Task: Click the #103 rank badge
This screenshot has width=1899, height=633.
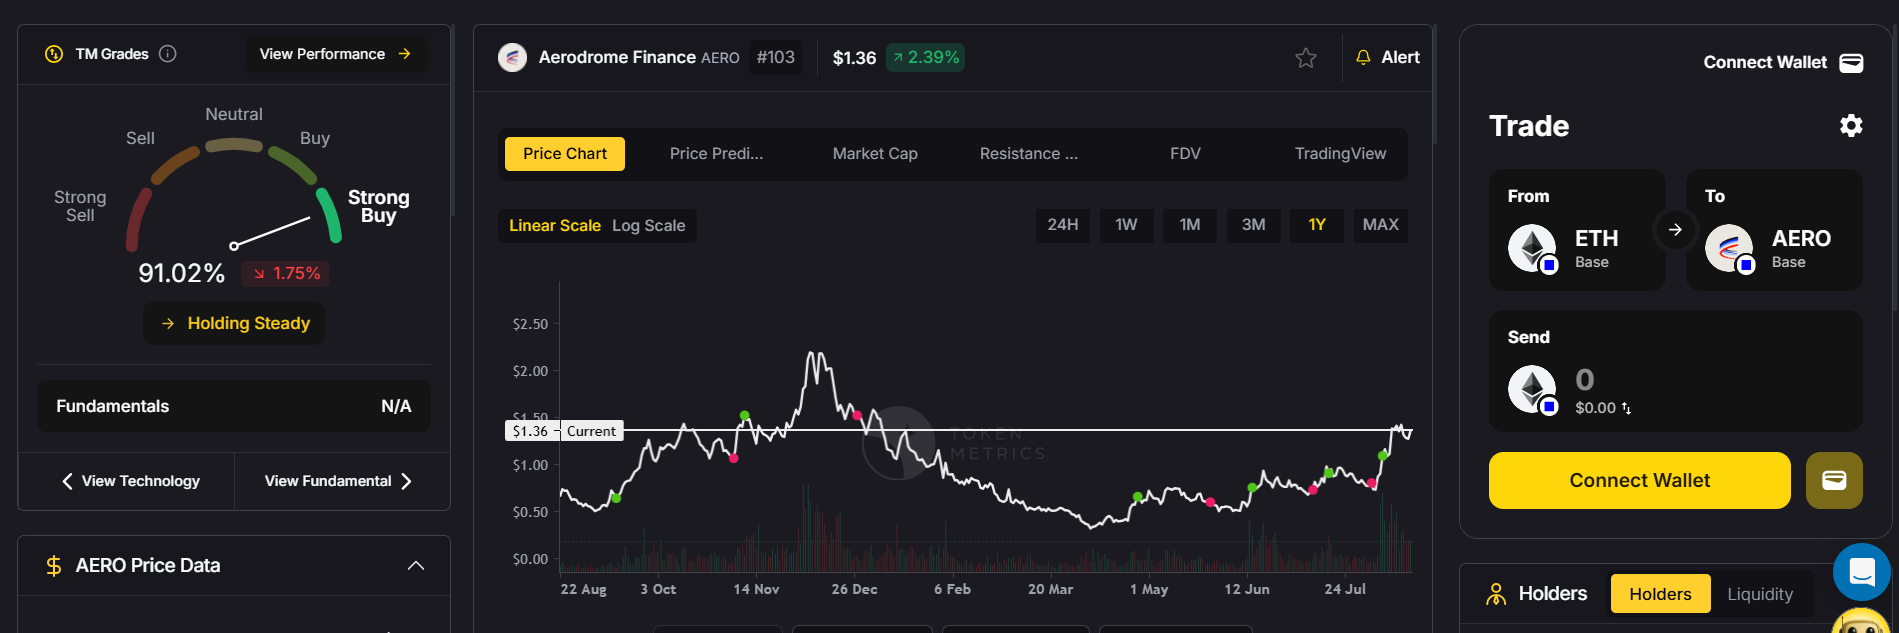Action: tap(776, 57)
